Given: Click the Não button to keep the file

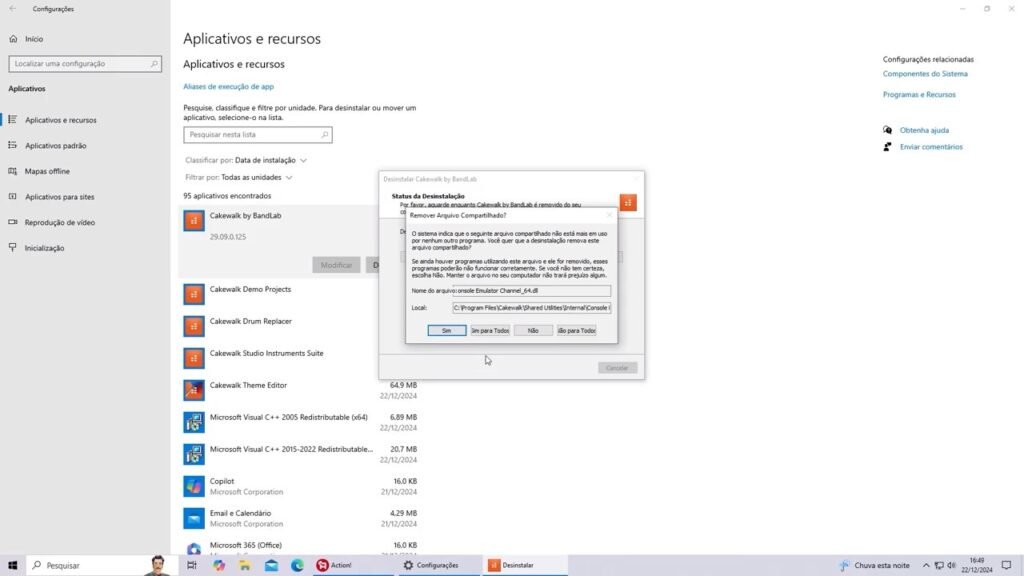Looking at the screenshot, I should 533,330.
